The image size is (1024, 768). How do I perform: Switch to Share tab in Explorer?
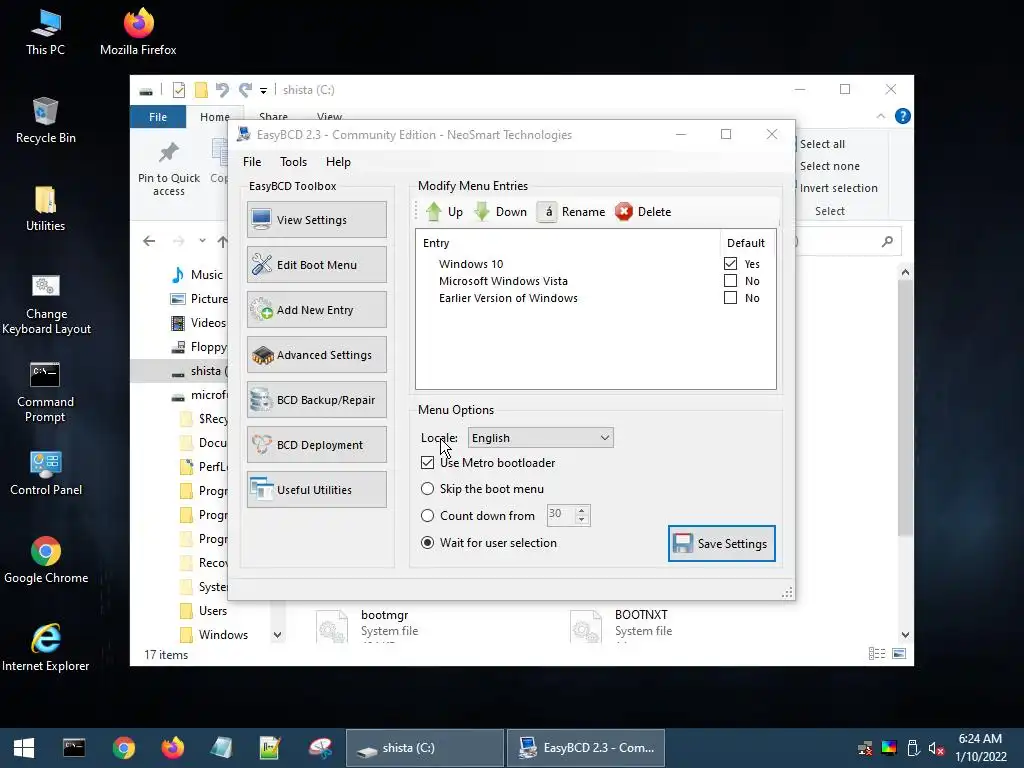pos(273,116)
